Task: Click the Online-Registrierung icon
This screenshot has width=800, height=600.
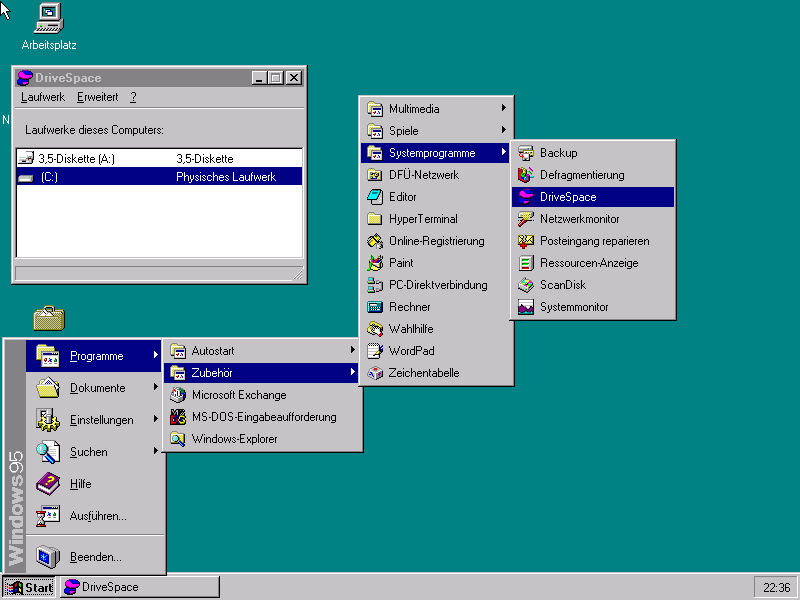Action: (x=375, y=240)
